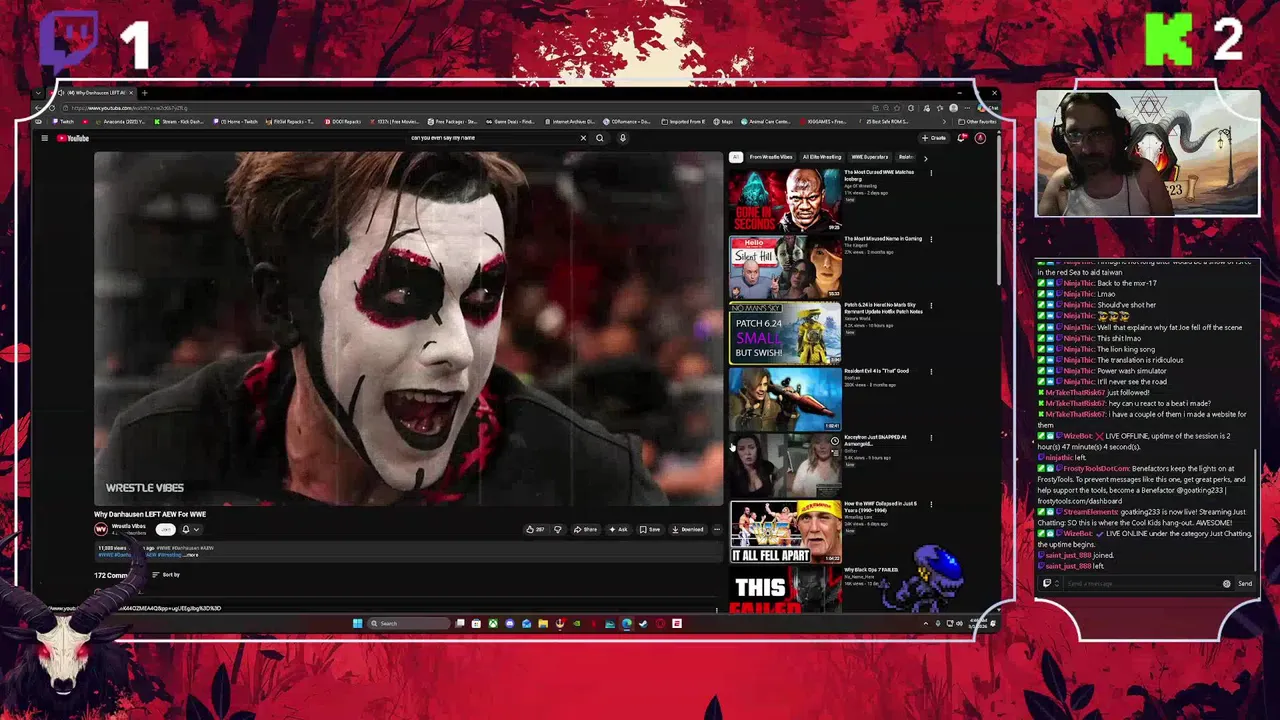The image size is (1280, 720).
Task: Open options for Patch 6.24 No Man's Sky video
Action: tap(931, 306)
